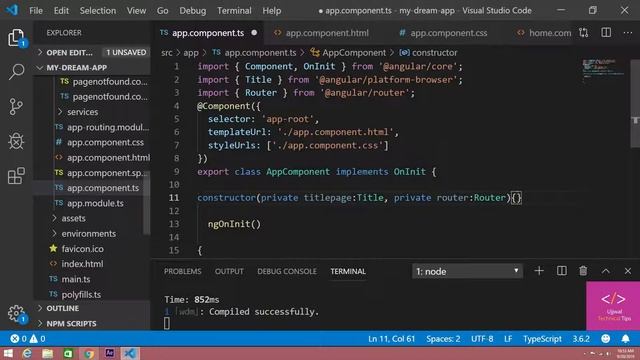Viewport: 640px width, 360px height.
Task: Switch to the Debug Console tab
Action: point(287,271)
